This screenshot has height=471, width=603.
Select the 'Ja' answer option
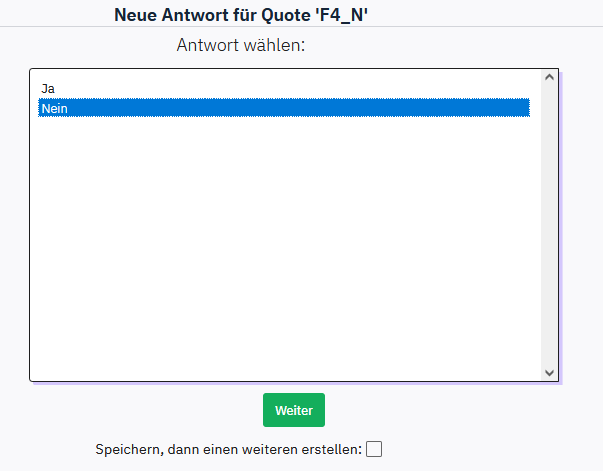(48, 89)
